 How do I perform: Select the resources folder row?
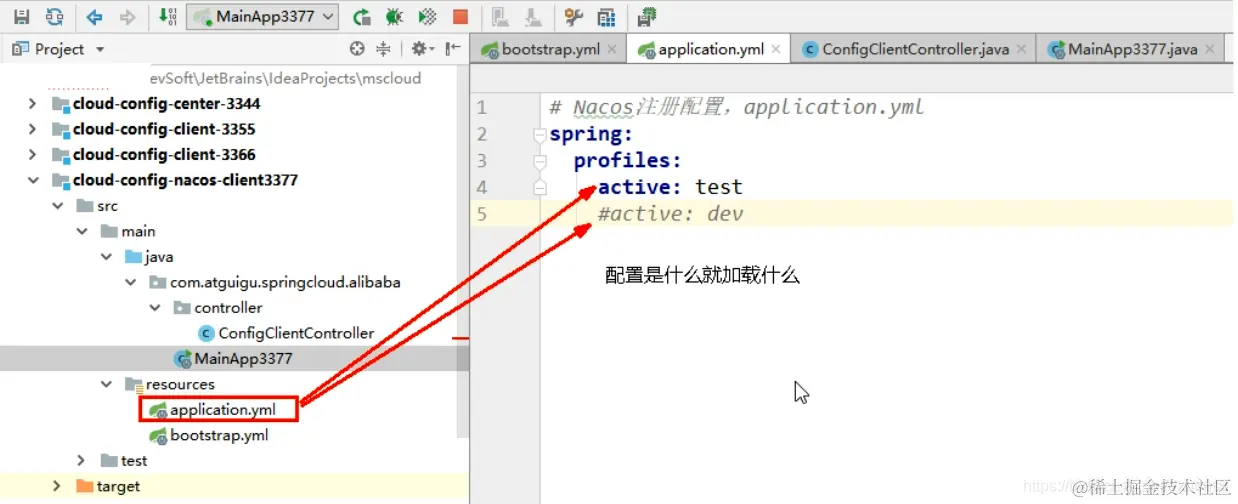[228, 384]
